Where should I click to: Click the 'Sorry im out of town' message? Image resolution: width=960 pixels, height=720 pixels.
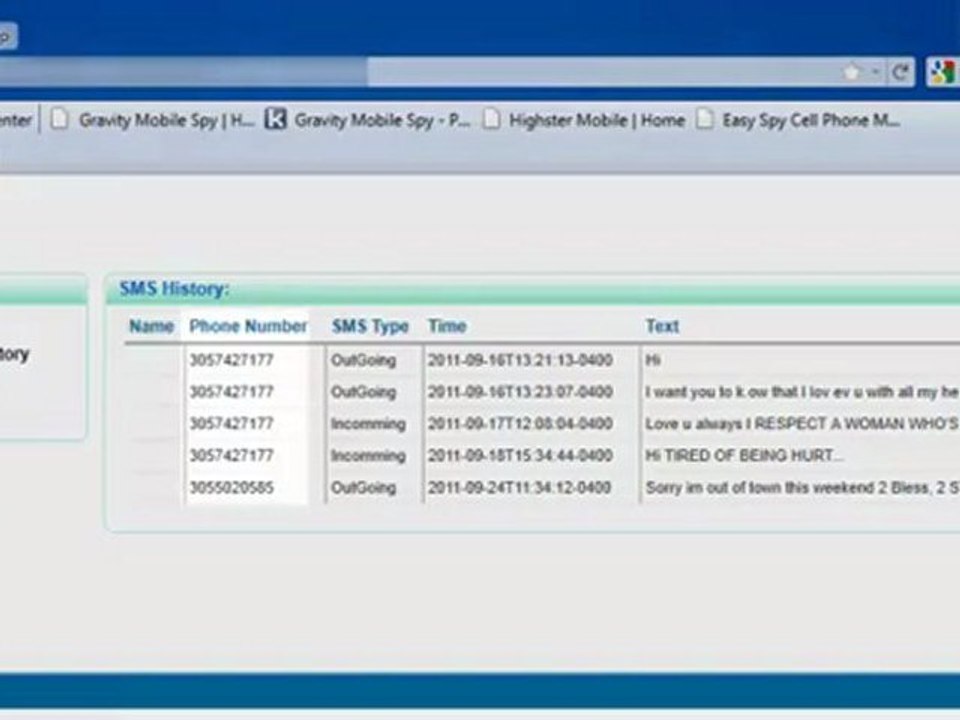click(x=802, y=487)
